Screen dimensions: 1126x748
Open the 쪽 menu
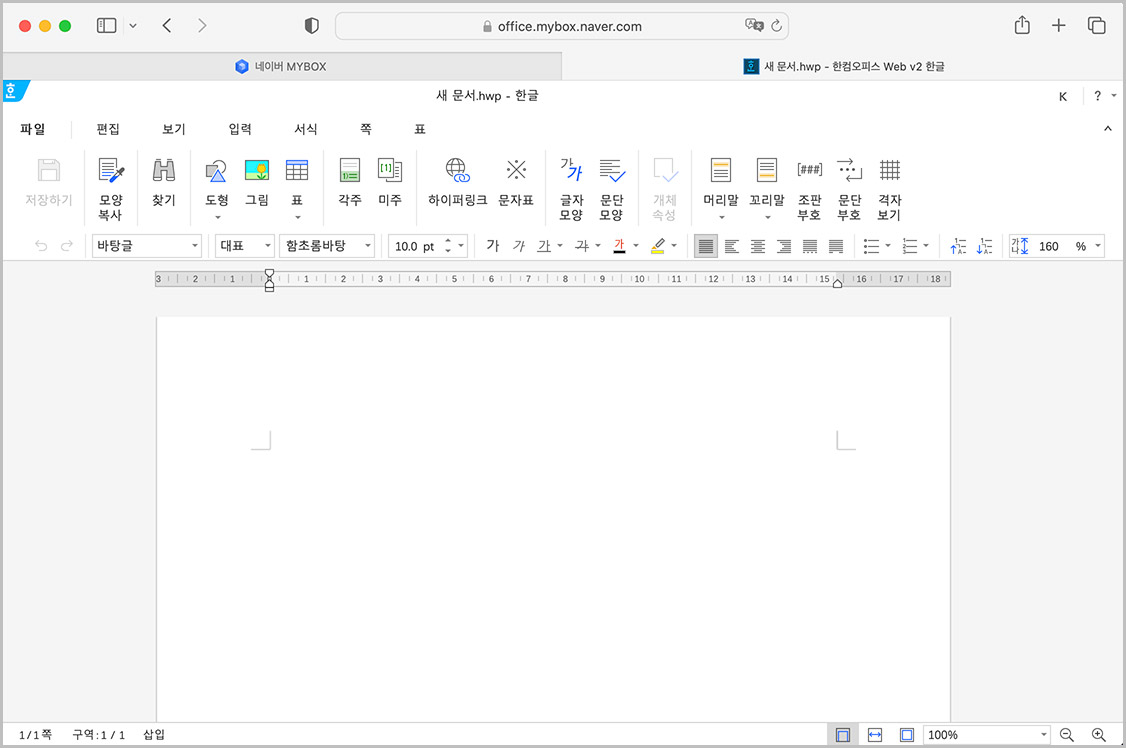click(366, 129)
